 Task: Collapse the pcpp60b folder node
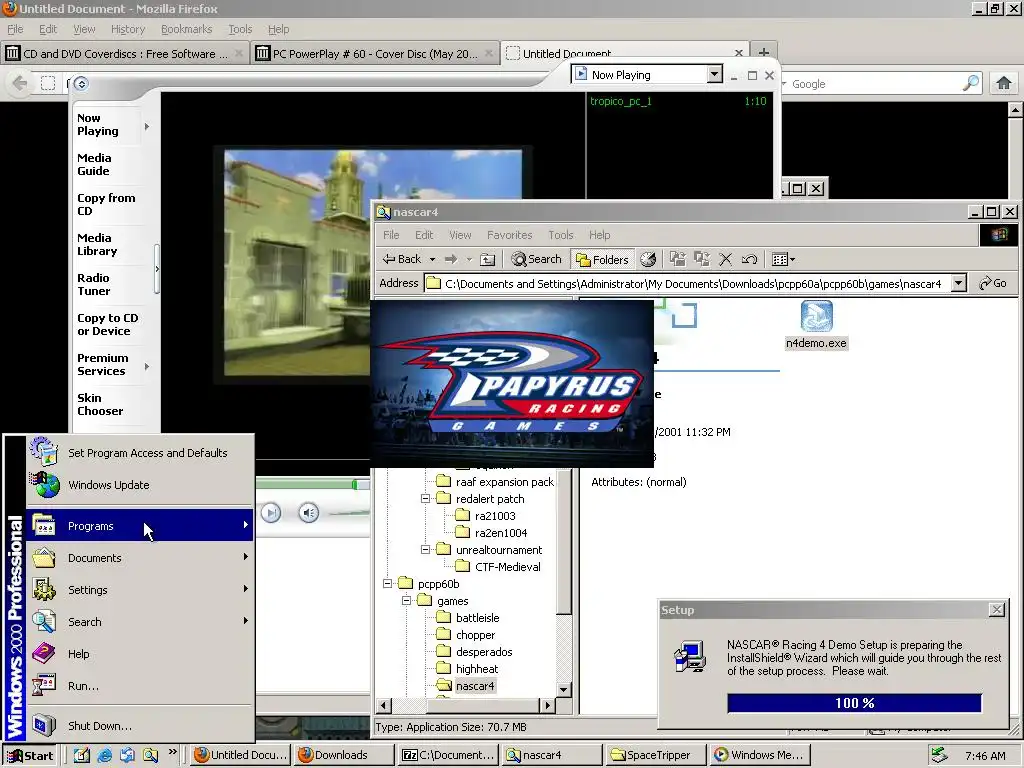[x=387, y=583]
